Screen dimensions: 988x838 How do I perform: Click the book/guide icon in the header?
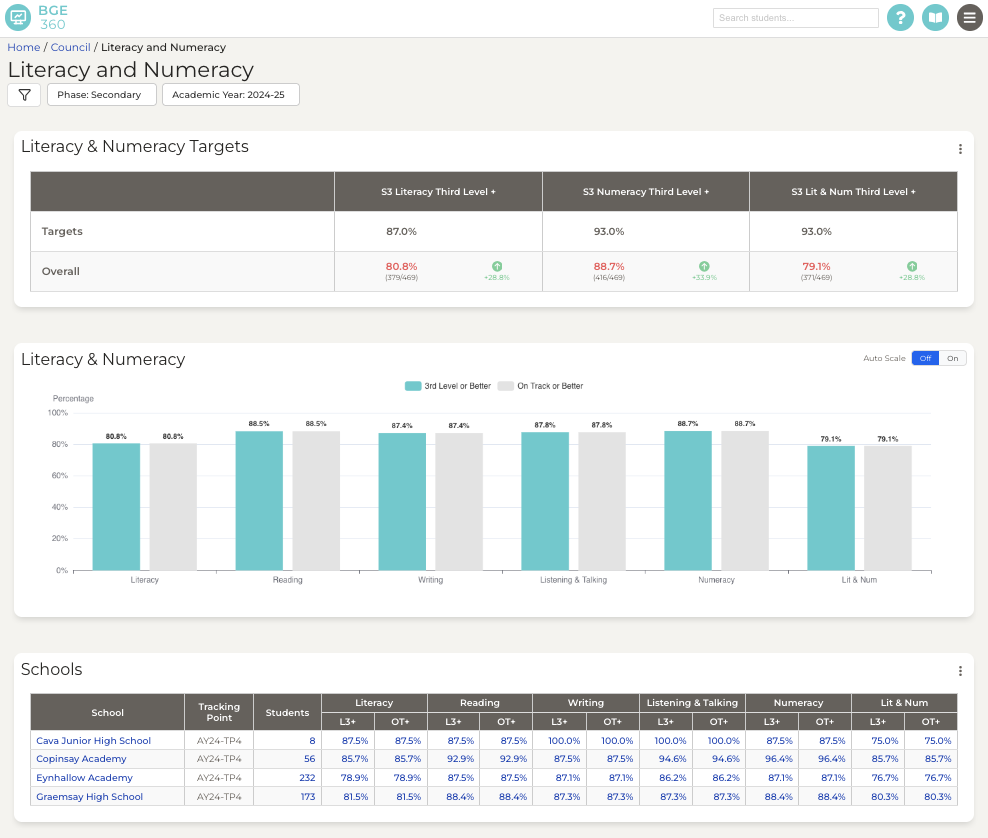click(x=935, y=17)
